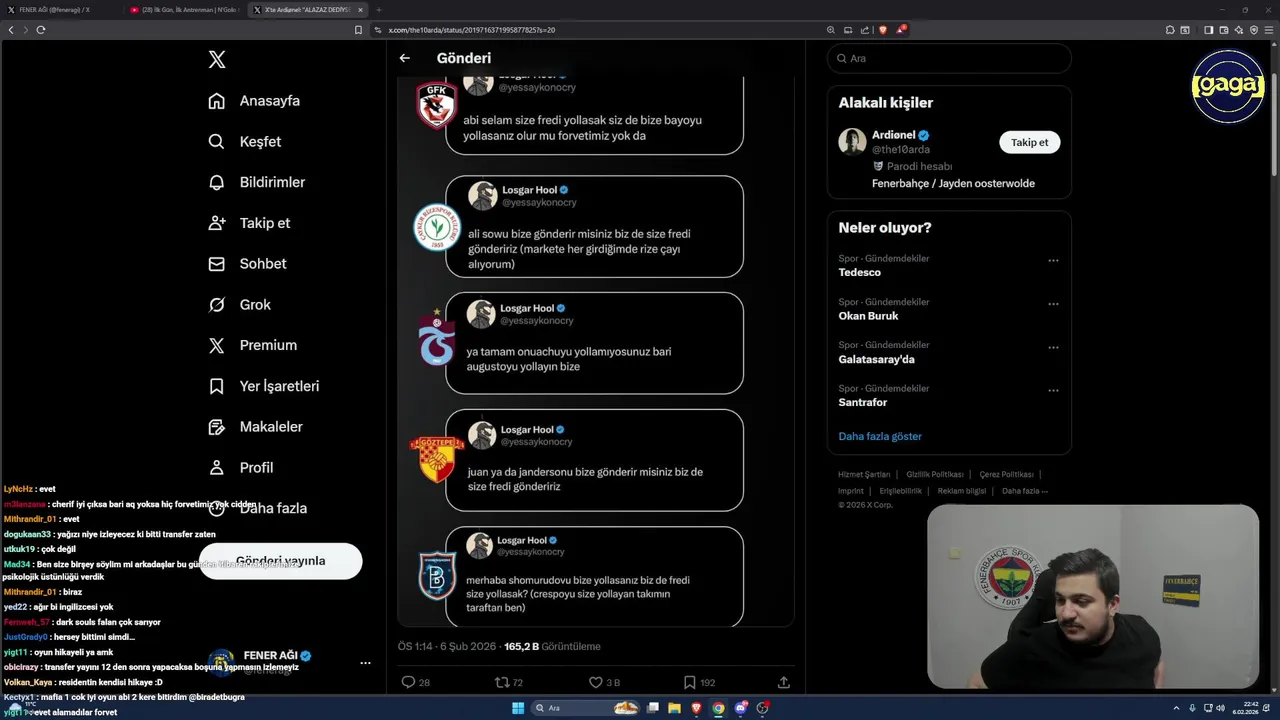The image size is (1280, 720).
Task: Open FENER AĞI account options menu
Action: (365, 662)
